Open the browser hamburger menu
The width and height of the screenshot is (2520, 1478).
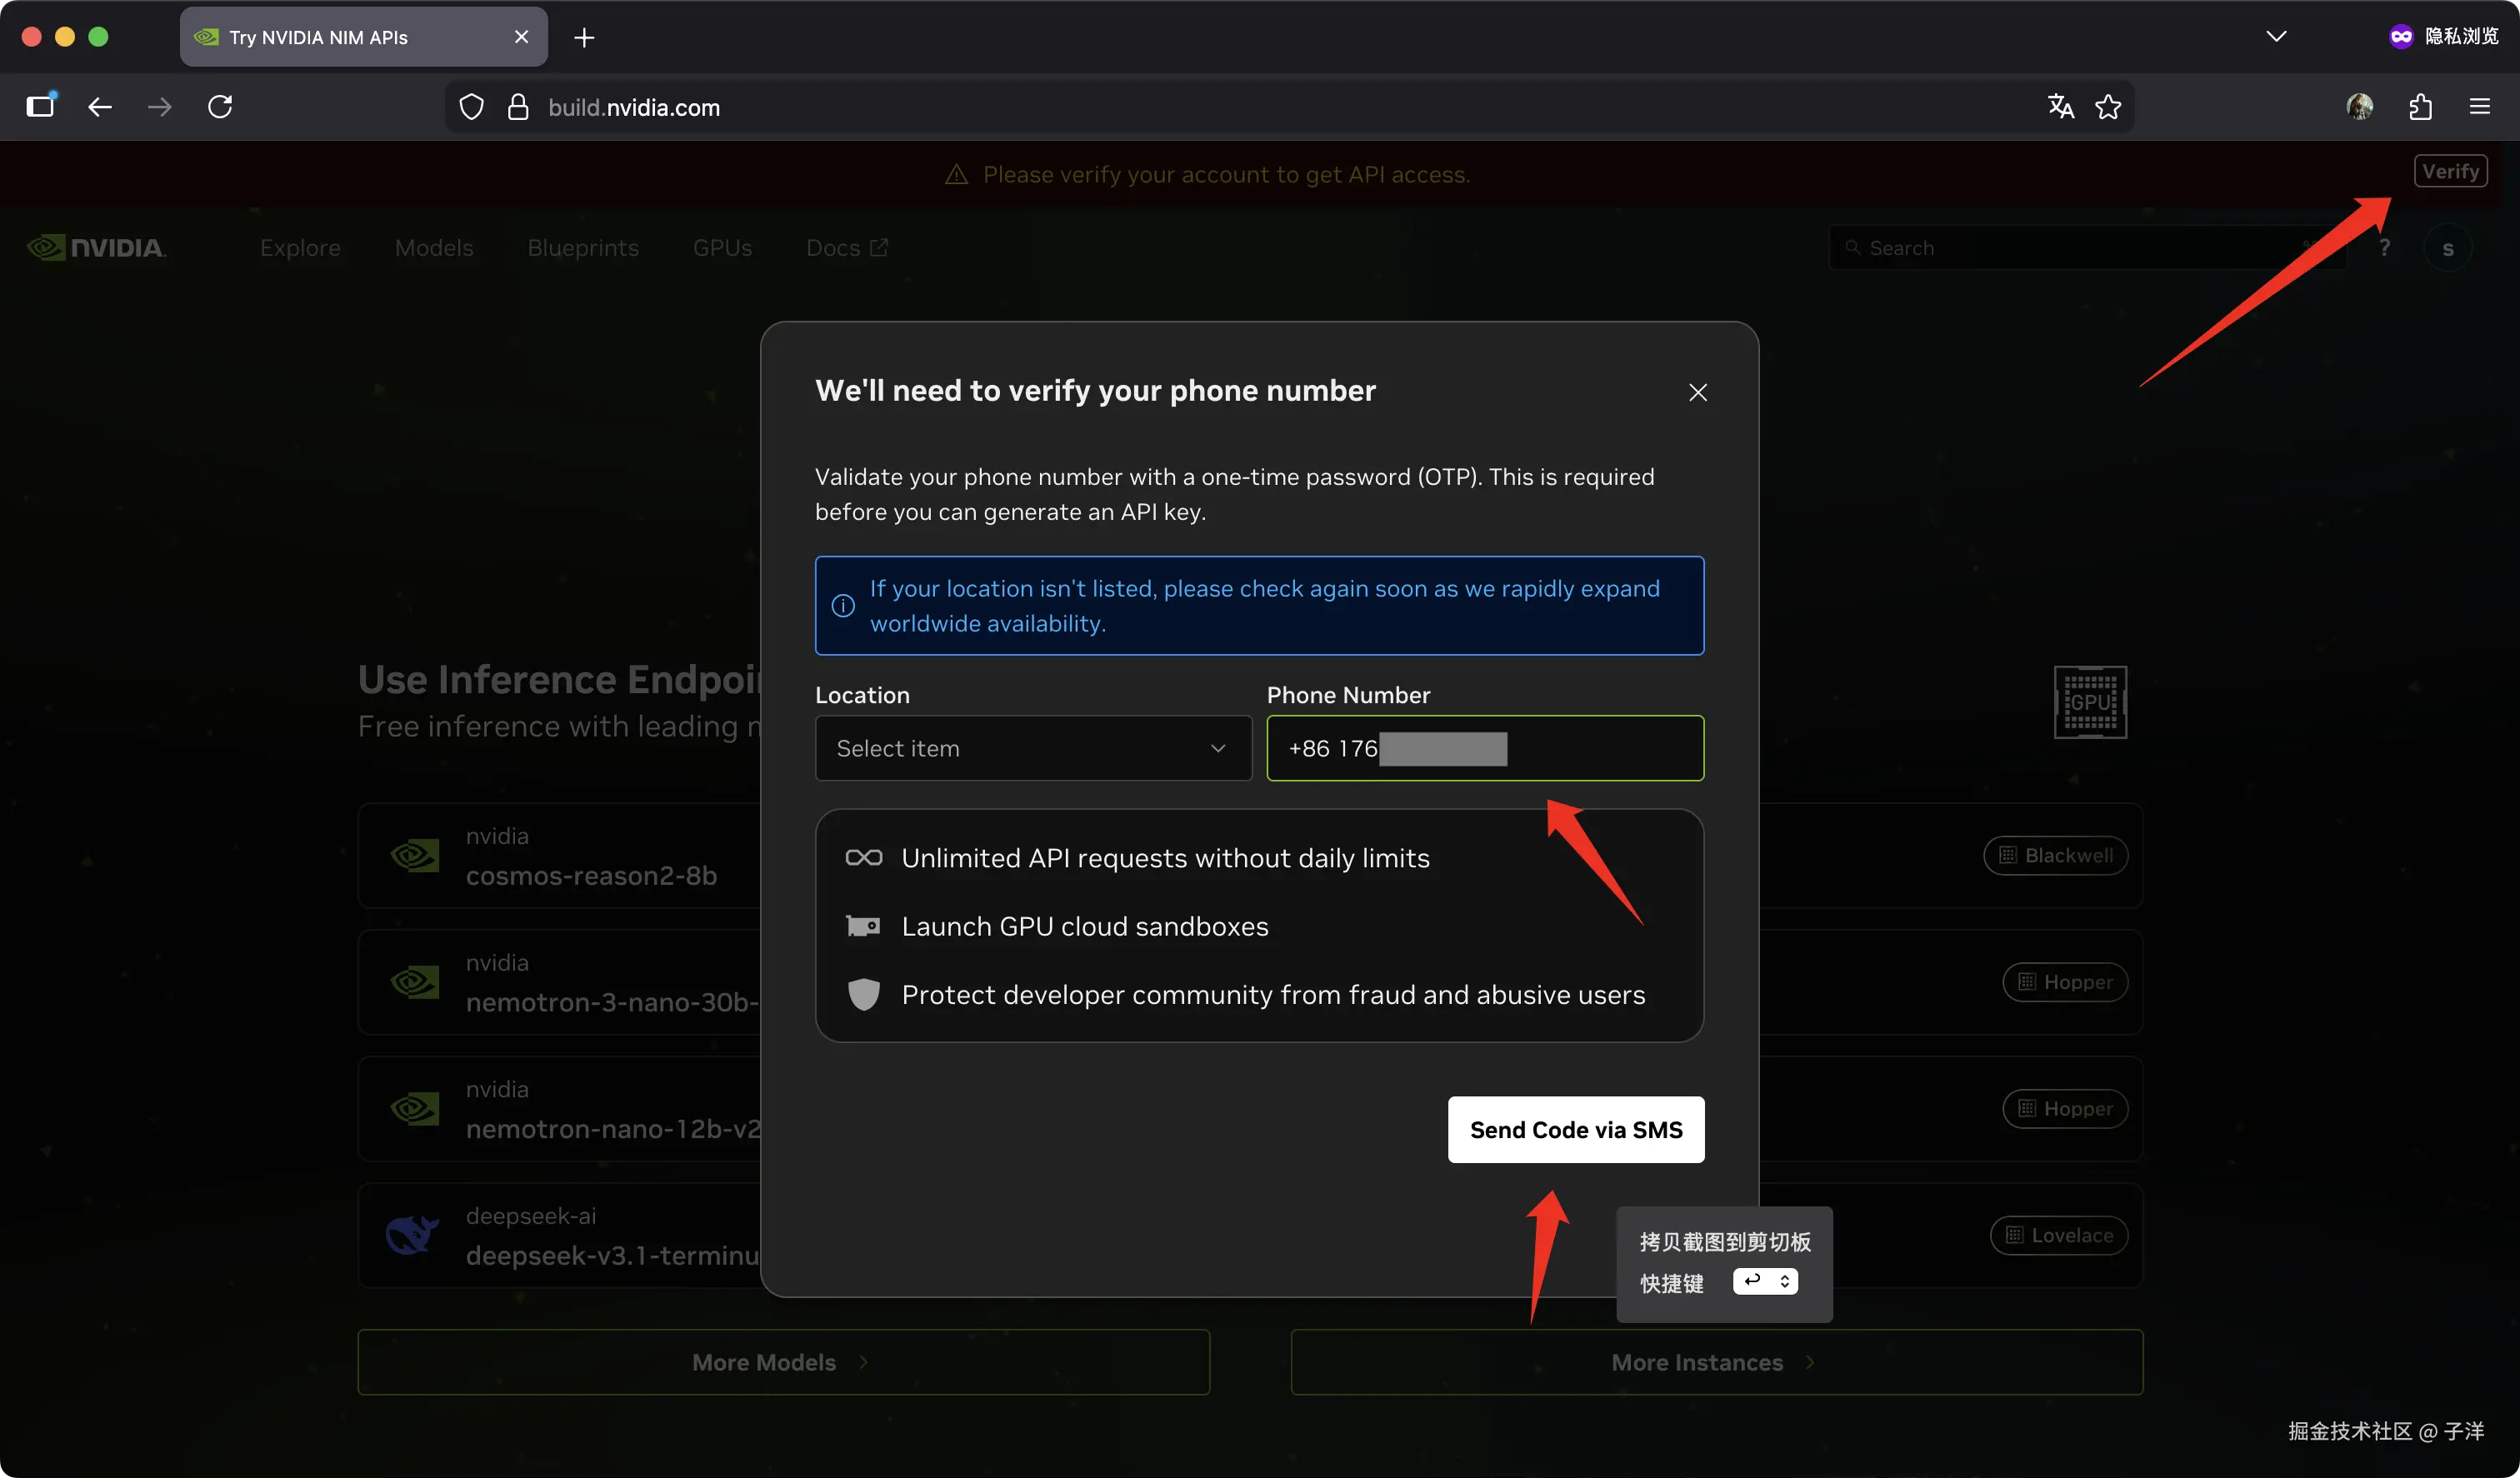coord(2480,107)
